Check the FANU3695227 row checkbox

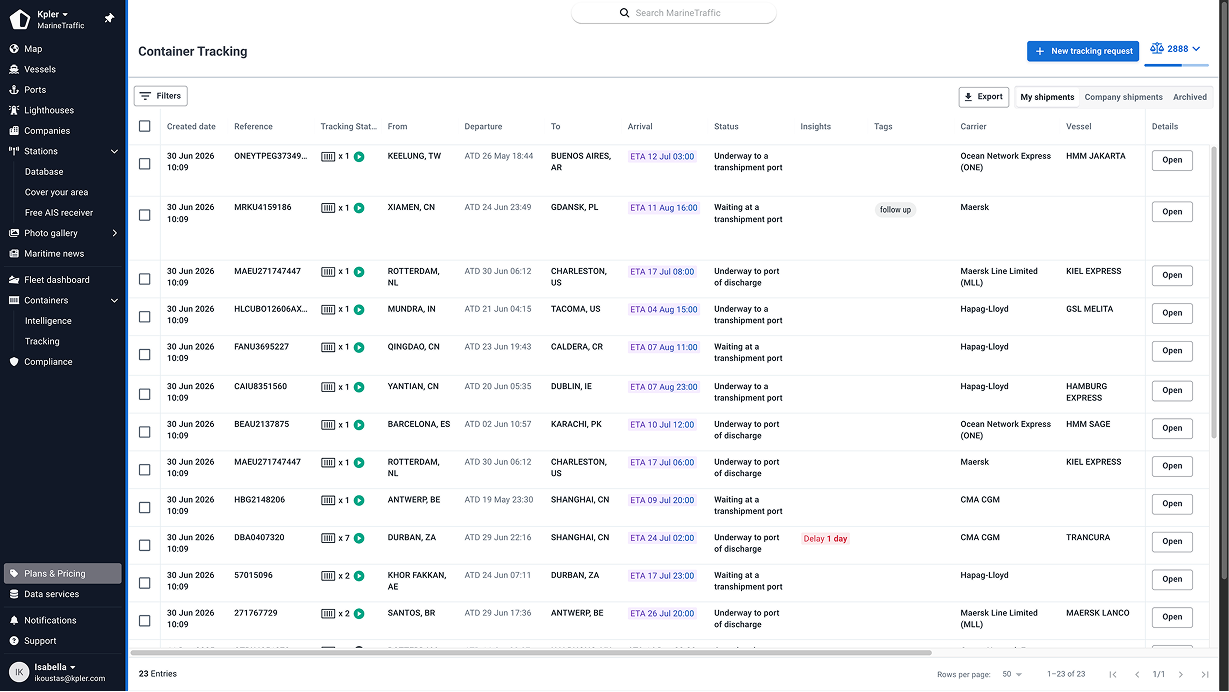[145, 354]
